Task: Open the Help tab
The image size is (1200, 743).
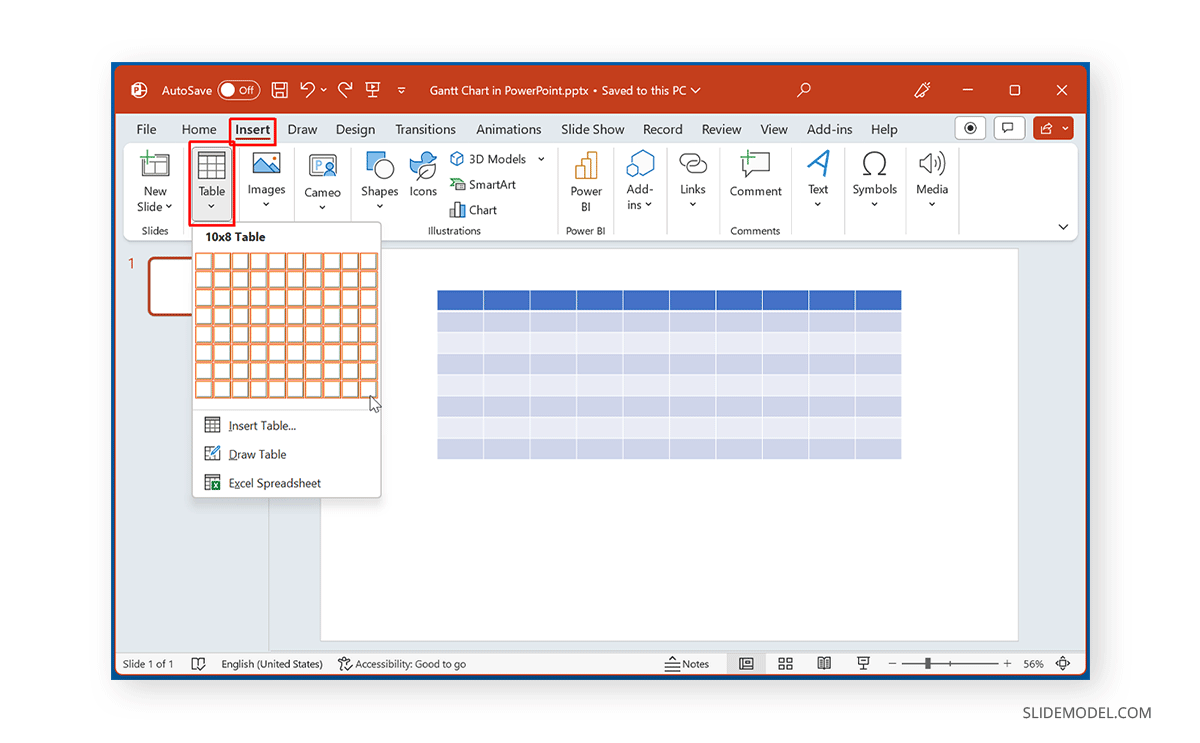Action: 884,129
